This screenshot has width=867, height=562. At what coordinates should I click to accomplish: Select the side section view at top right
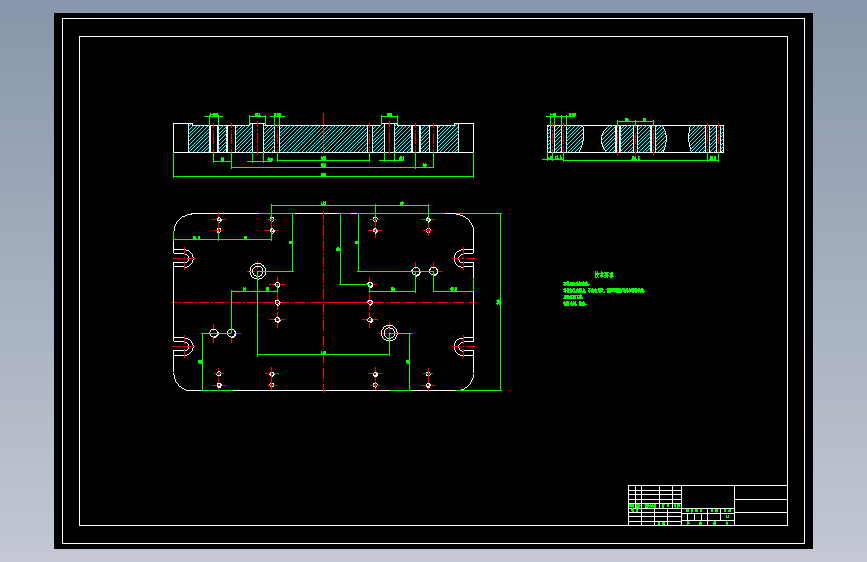pyautogui.click(x=635, y=138)
